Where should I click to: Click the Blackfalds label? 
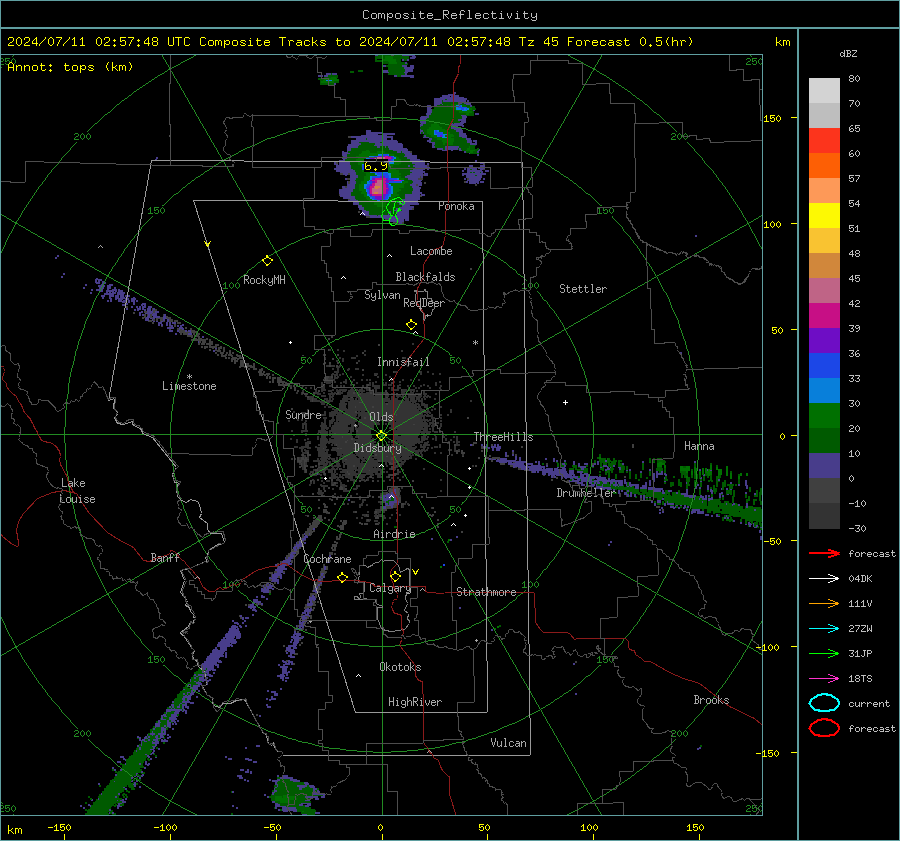pyautogui.click(x=425, y=277)
